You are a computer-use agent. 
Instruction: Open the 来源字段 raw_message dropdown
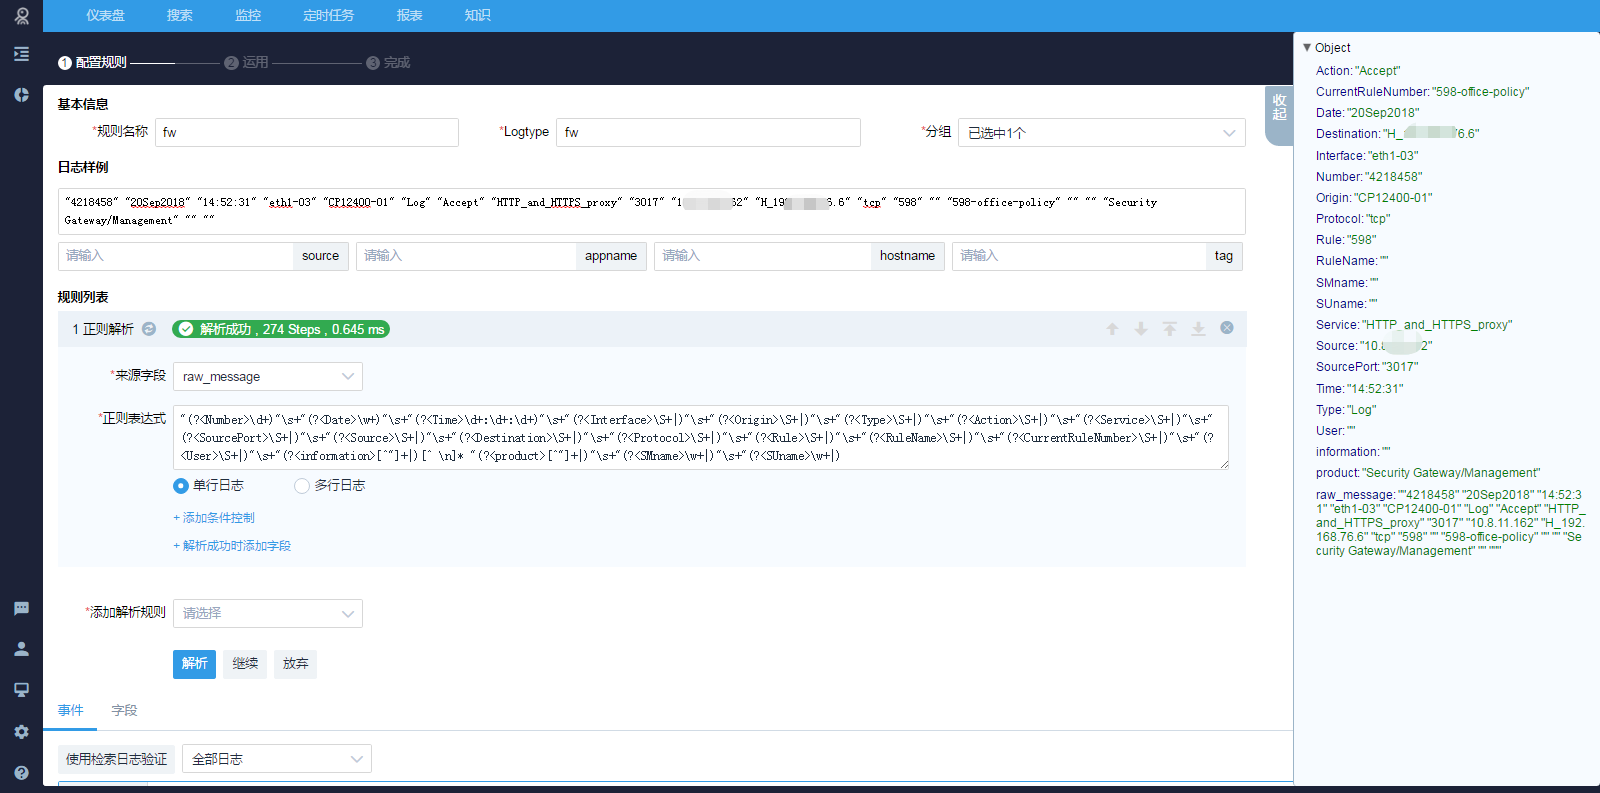click(x=267, y=377)
